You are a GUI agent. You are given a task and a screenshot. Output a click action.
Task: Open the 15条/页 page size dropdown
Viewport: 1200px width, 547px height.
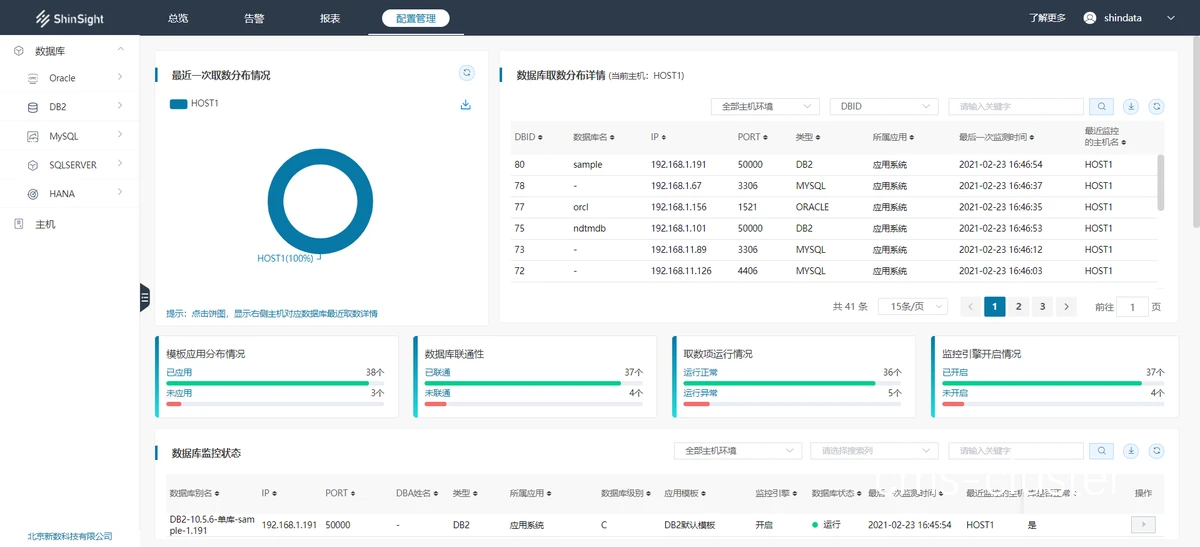[x=913, y=307]
